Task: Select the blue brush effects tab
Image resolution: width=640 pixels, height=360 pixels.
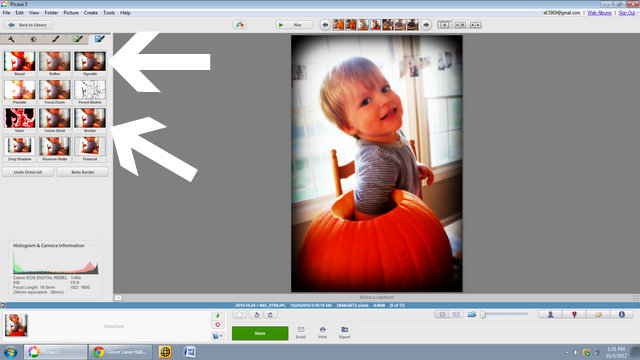Action: [100, 39]
